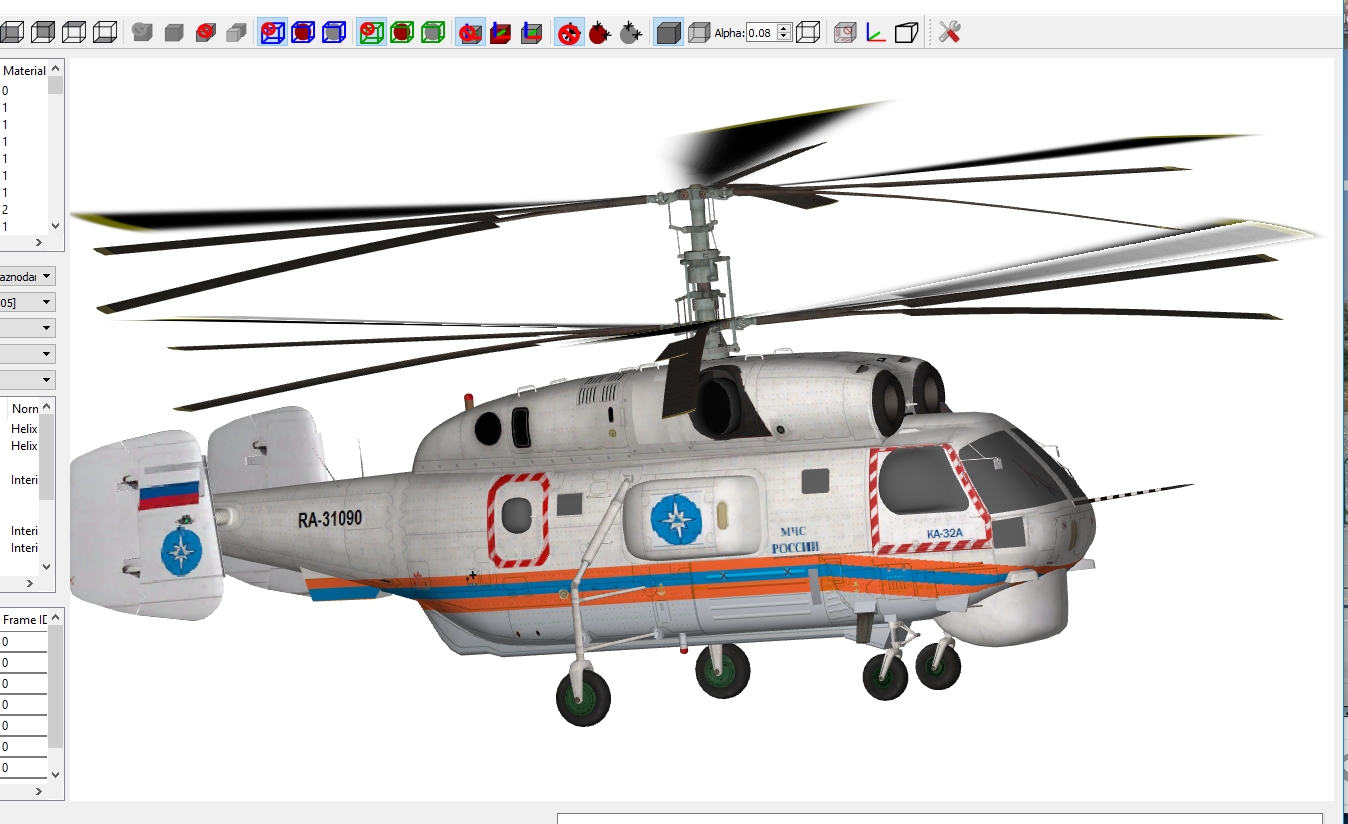The width and height of the screenshot is (1348, 824).
Task: Click the Frame ID column header
Action: [24, 620]
